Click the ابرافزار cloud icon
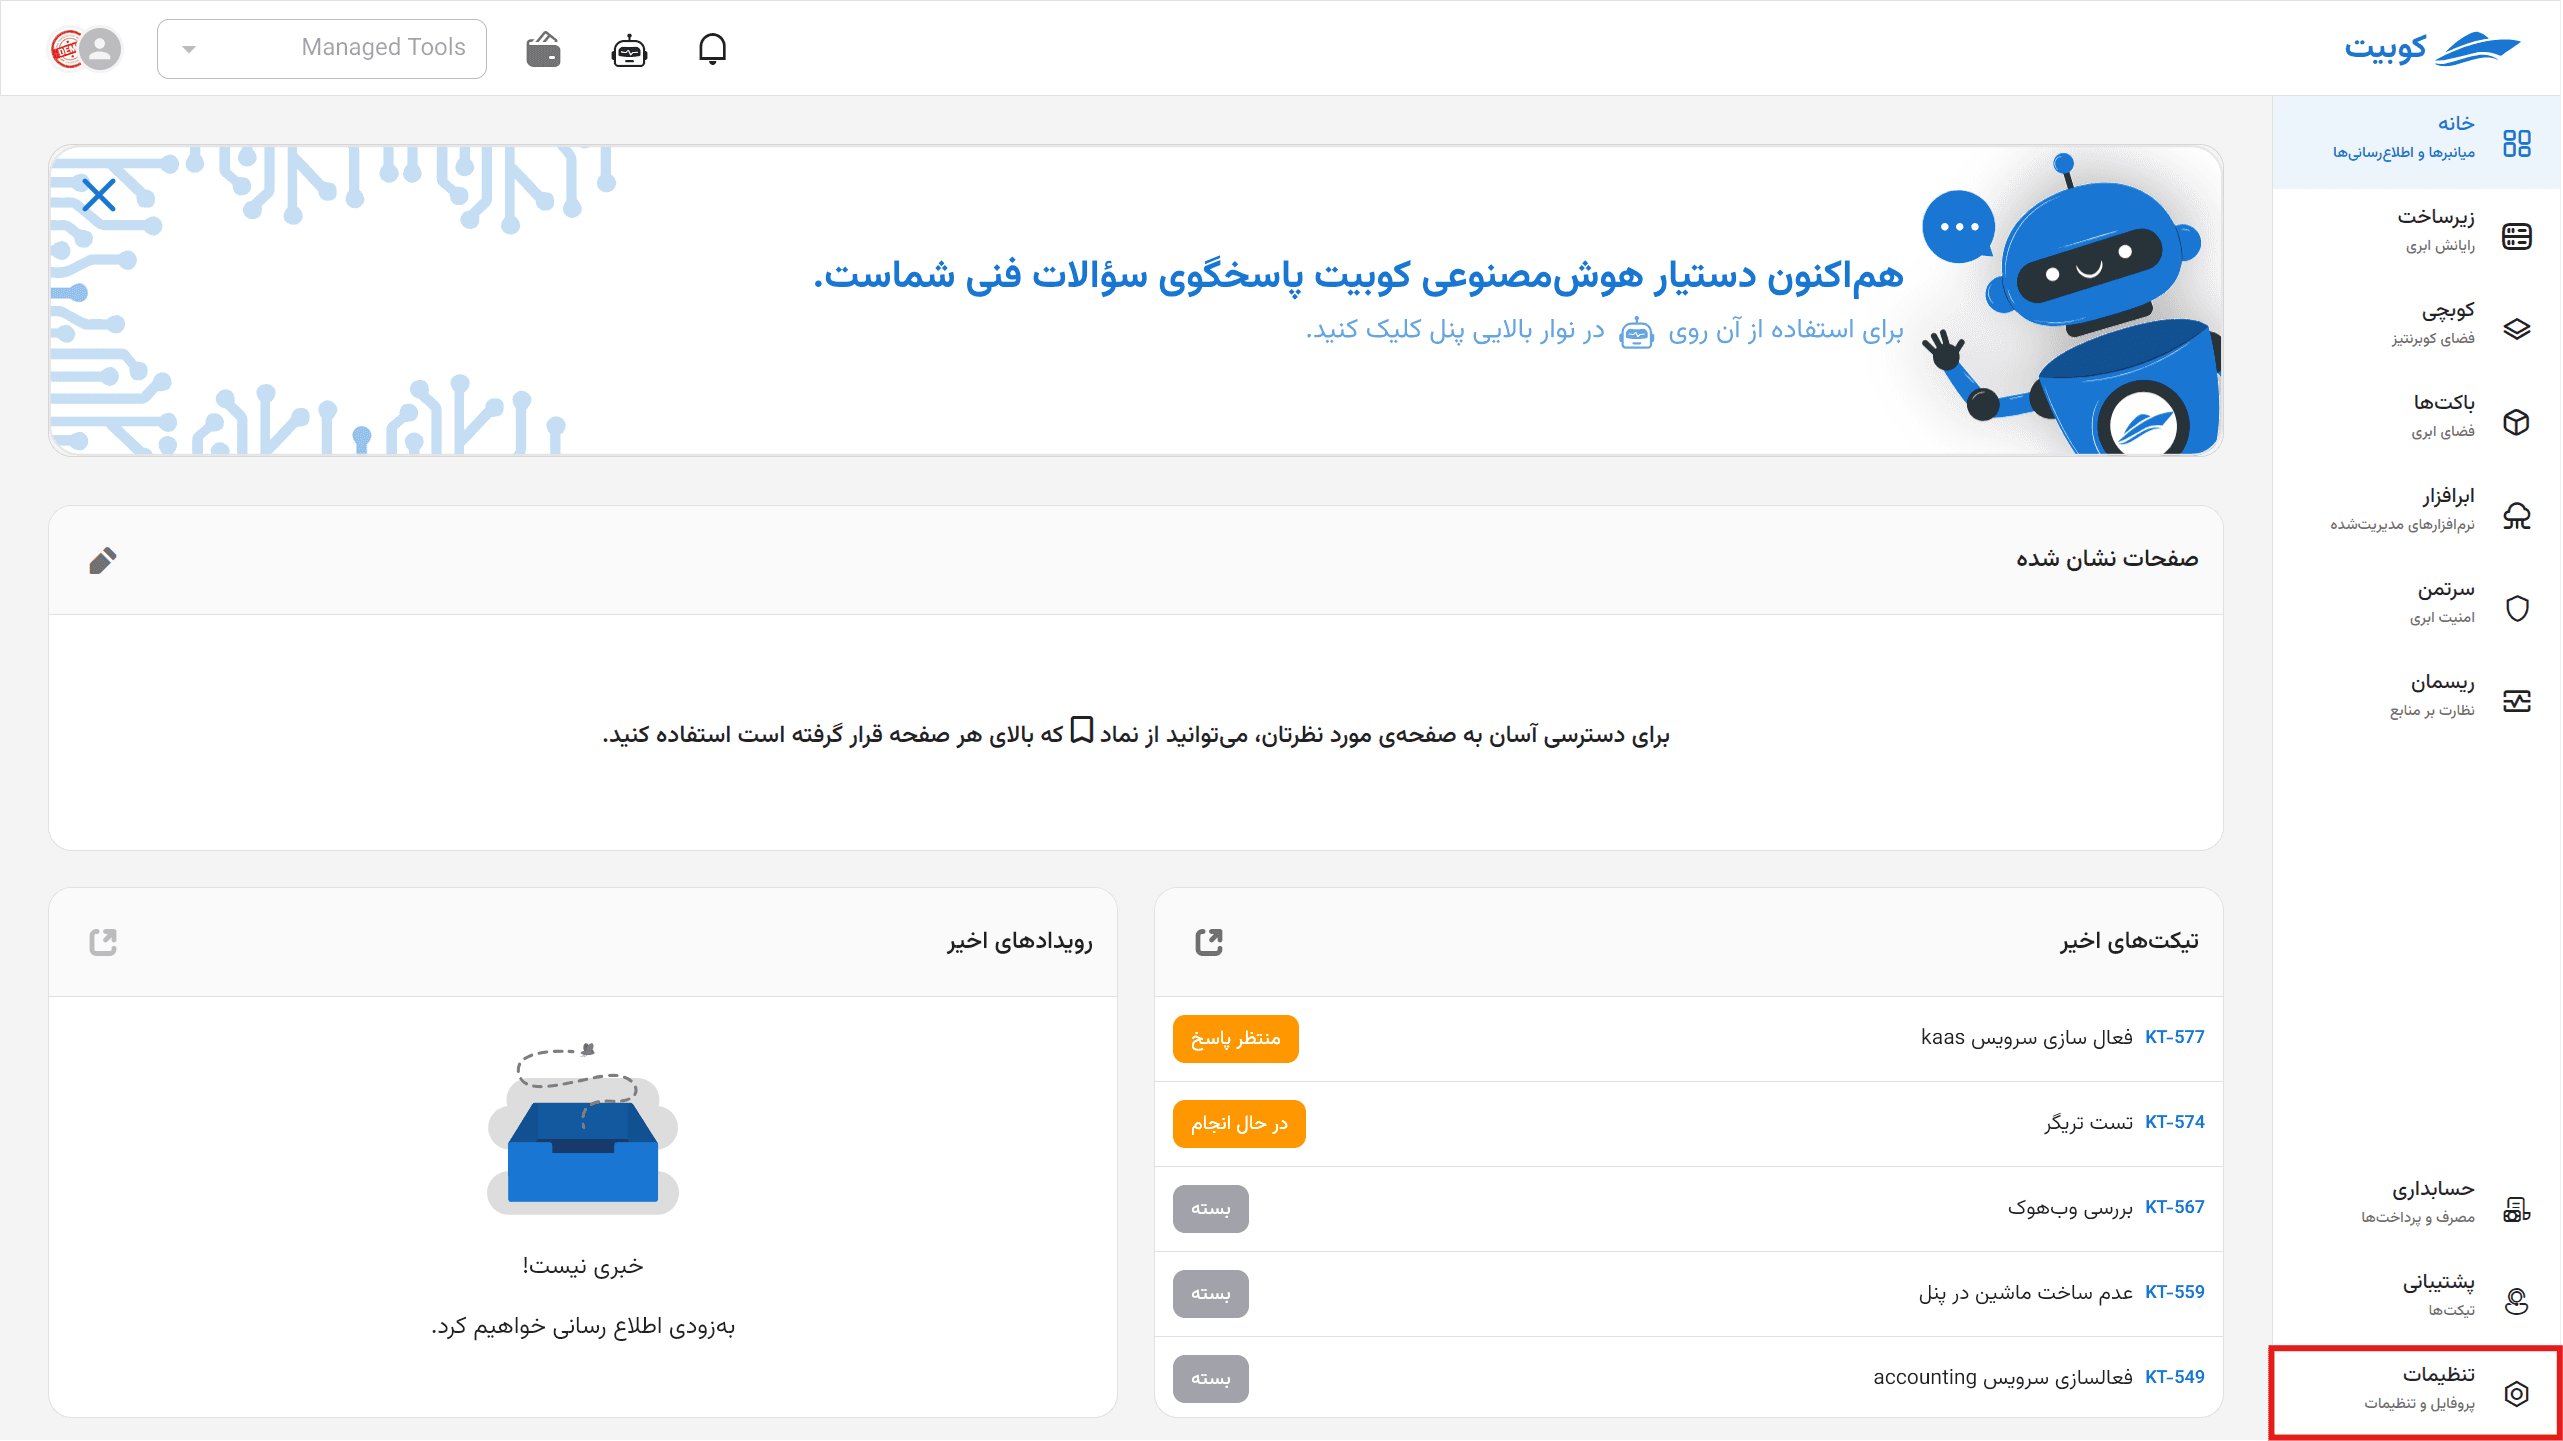The width and height of the screenshot is (2563, 1441). coord(2517,515)
